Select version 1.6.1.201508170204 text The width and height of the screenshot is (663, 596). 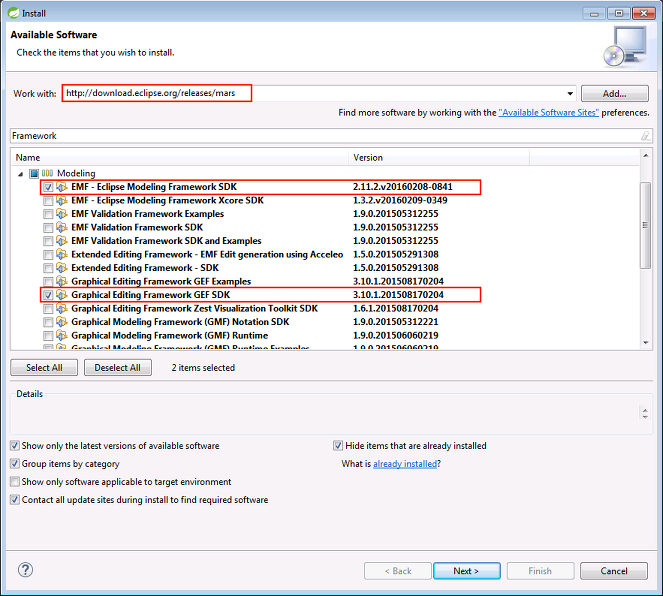pyautogui.click(x=396, y=309)
